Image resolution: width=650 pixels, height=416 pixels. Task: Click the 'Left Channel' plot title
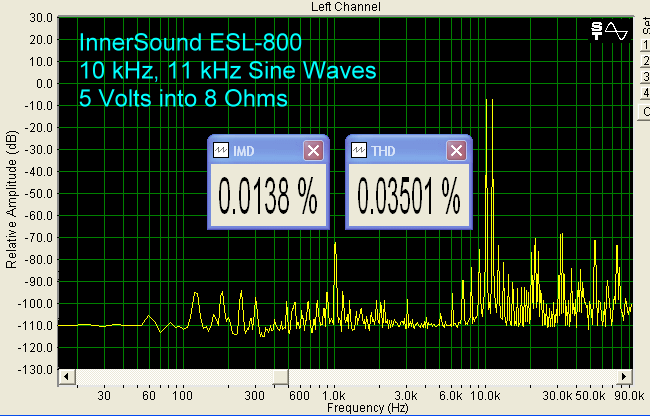coord(346,7)
